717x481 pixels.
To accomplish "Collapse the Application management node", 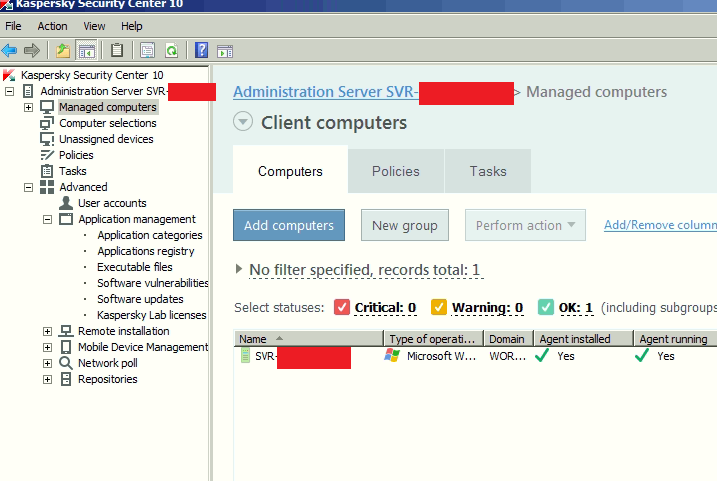I will pos(47,219).
